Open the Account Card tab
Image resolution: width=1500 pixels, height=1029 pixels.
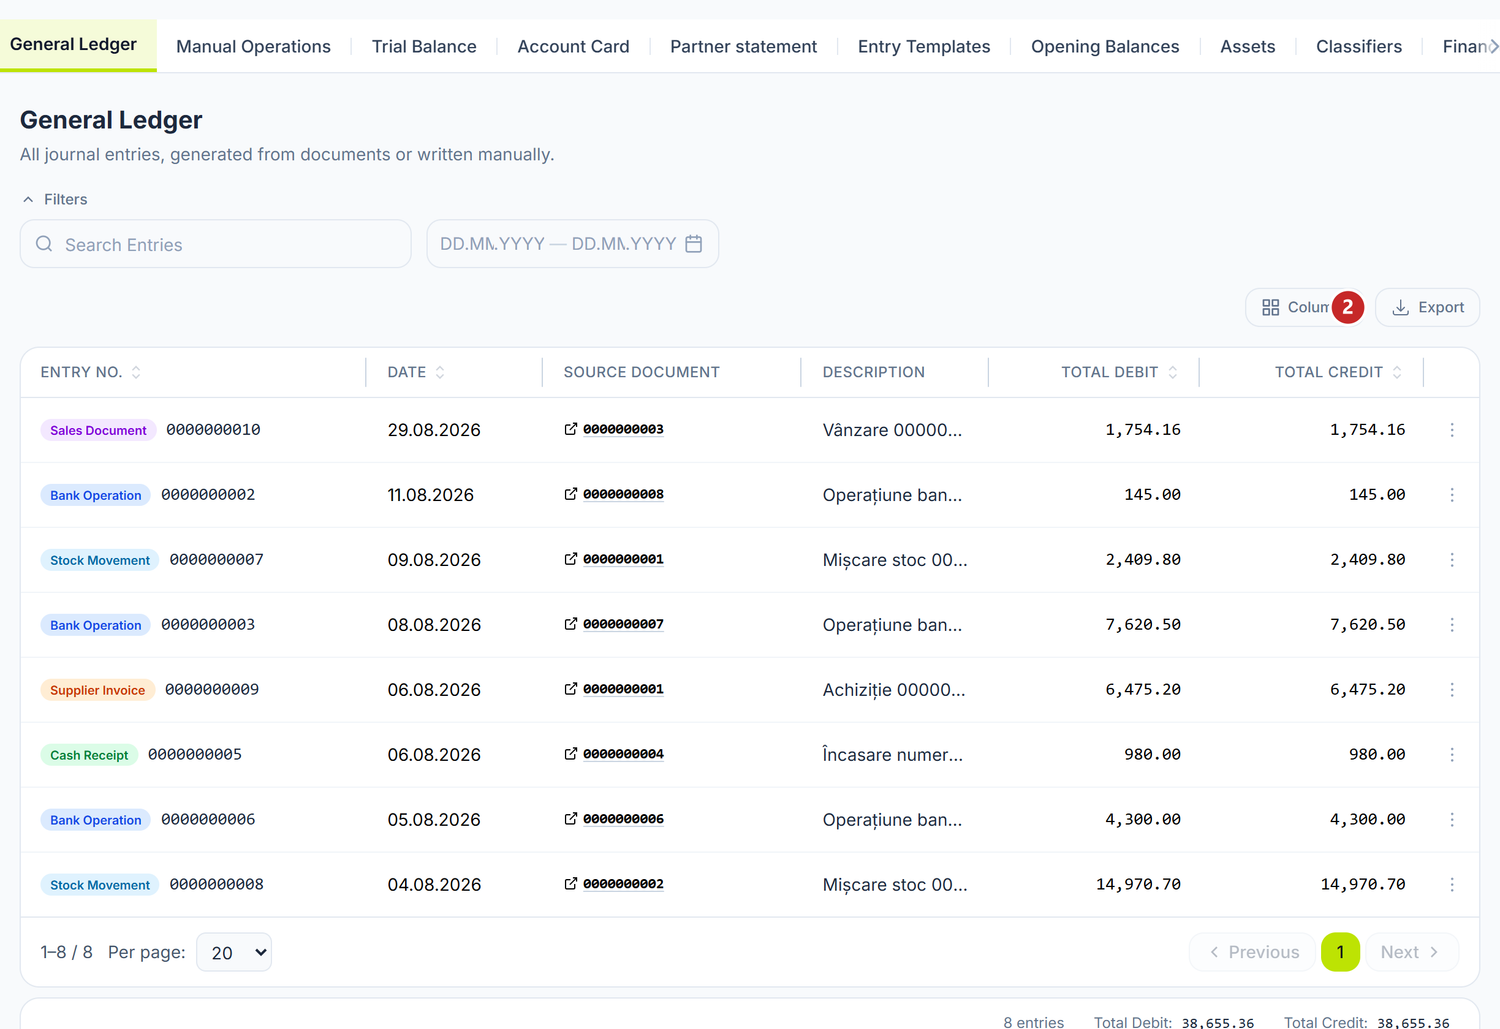573,46
